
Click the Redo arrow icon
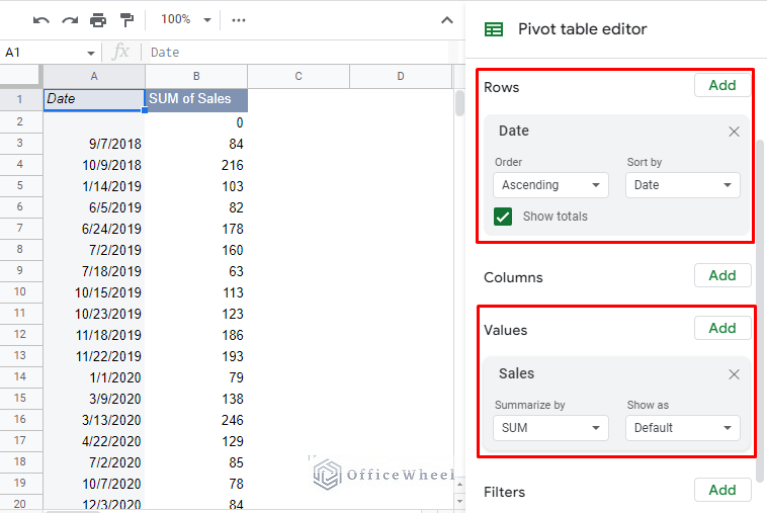[69, 20]
